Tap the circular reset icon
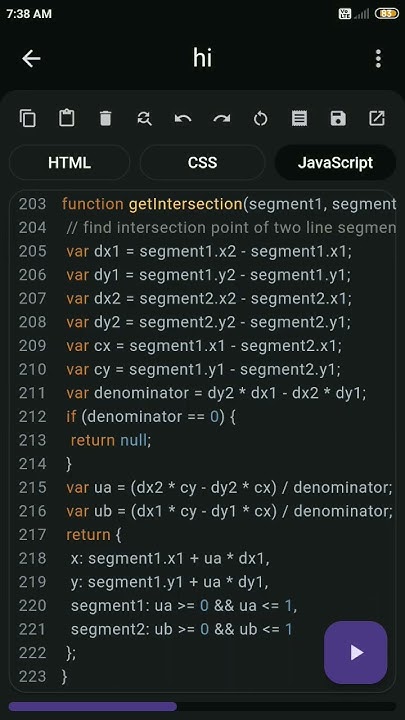405x720 pixels. (260, 119)
